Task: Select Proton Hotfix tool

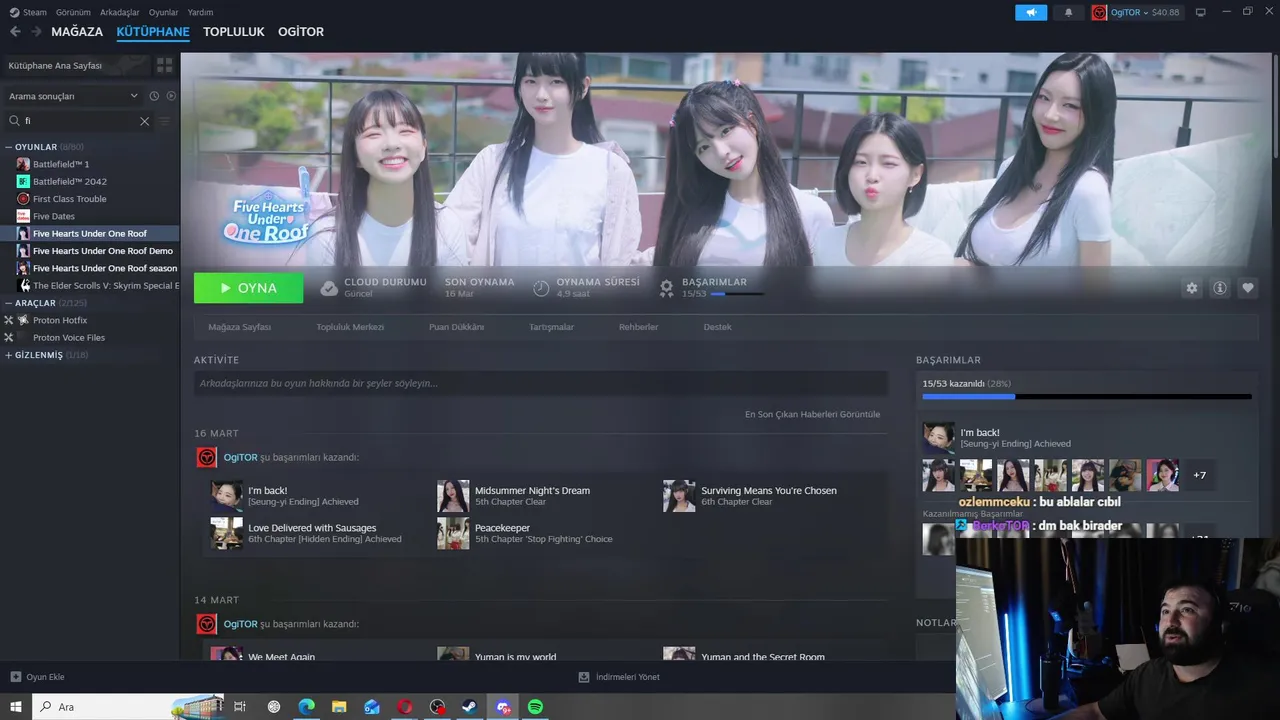Action: point(60,320)
